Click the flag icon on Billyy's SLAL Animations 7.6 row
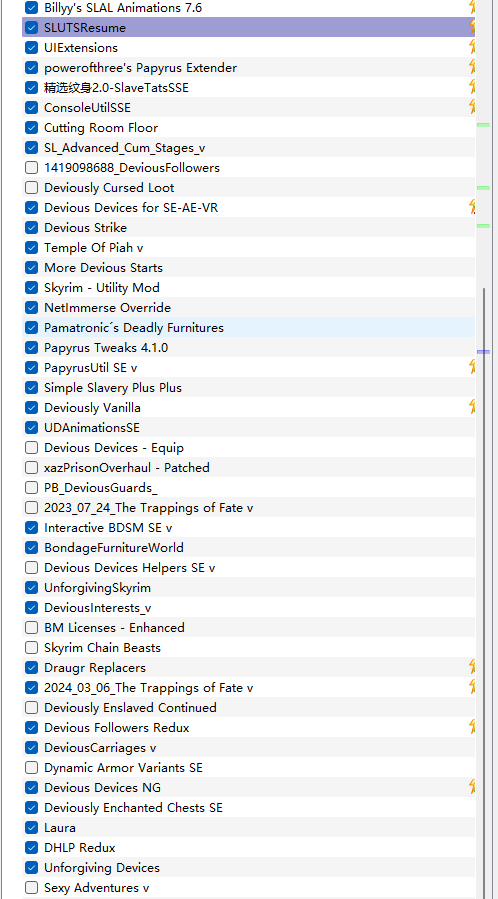Viewport: 498px width, 899px height. point(472,7)
